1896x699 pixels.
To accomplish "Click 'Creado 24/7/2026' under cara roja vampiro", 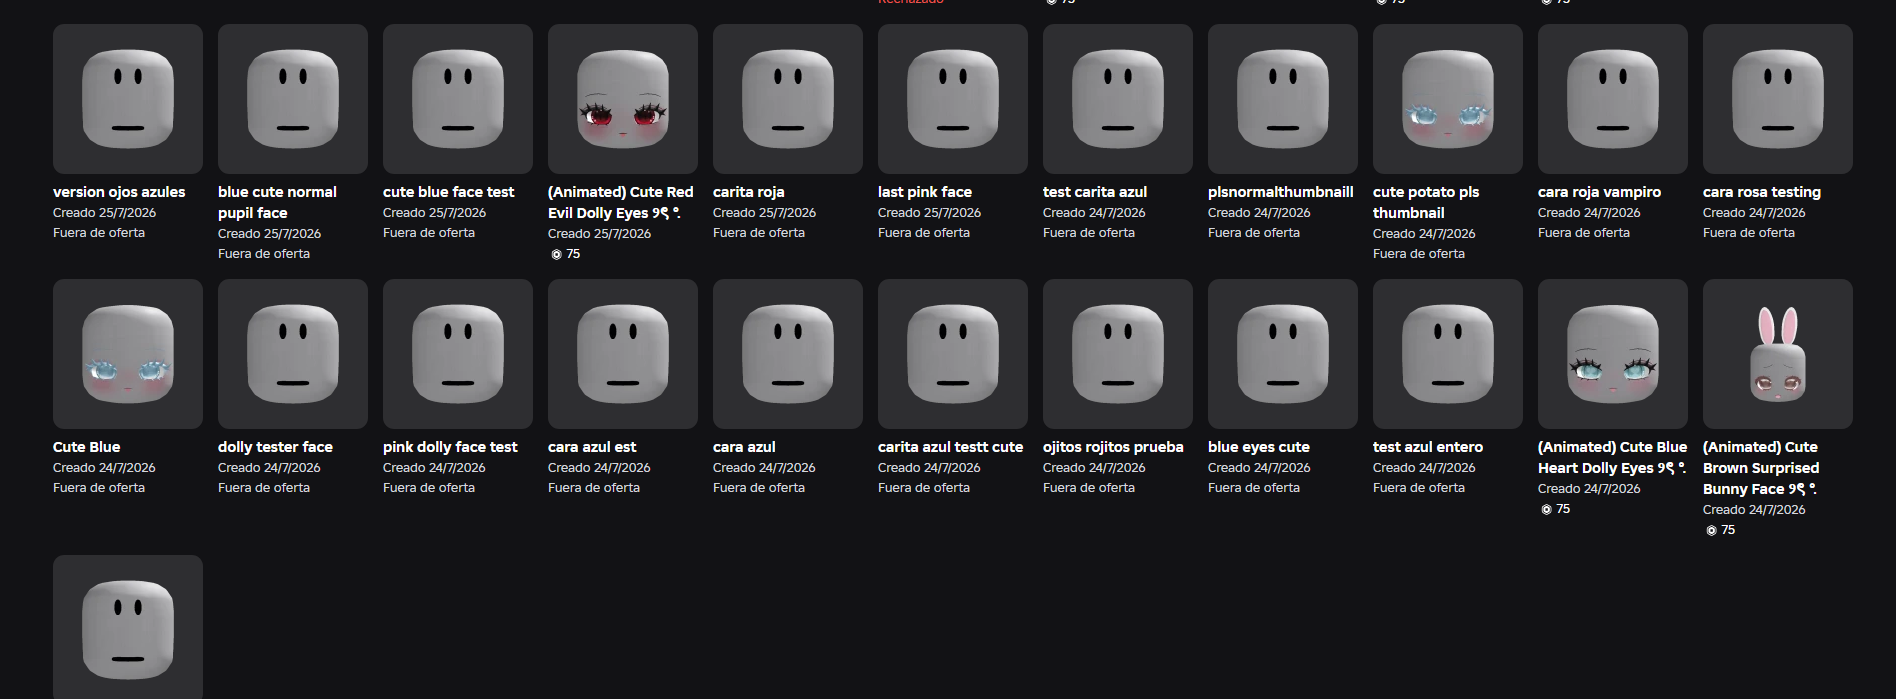I will tap(1589, 213).
